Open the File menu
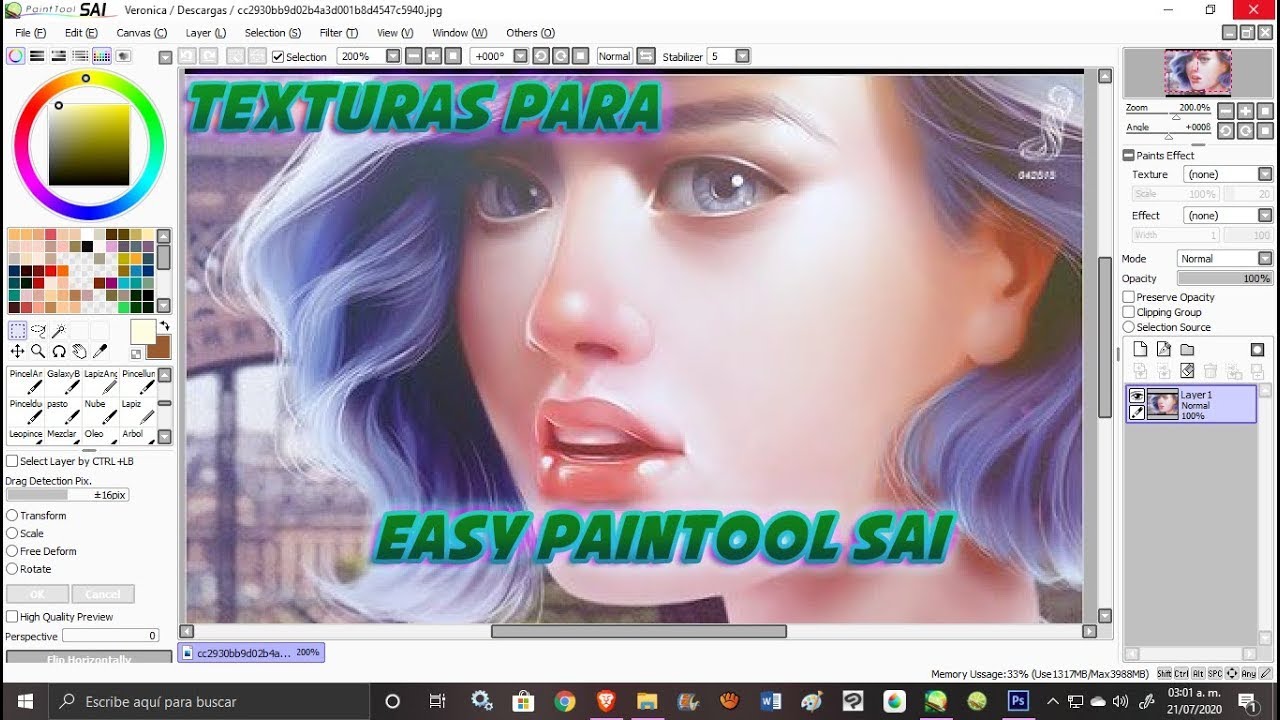 click(31, 33)
